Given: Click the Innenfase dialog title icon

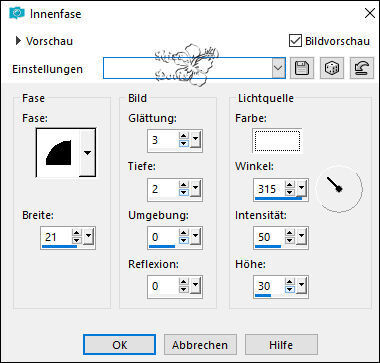Looking at the screenshot, I should tap(17, 14).
